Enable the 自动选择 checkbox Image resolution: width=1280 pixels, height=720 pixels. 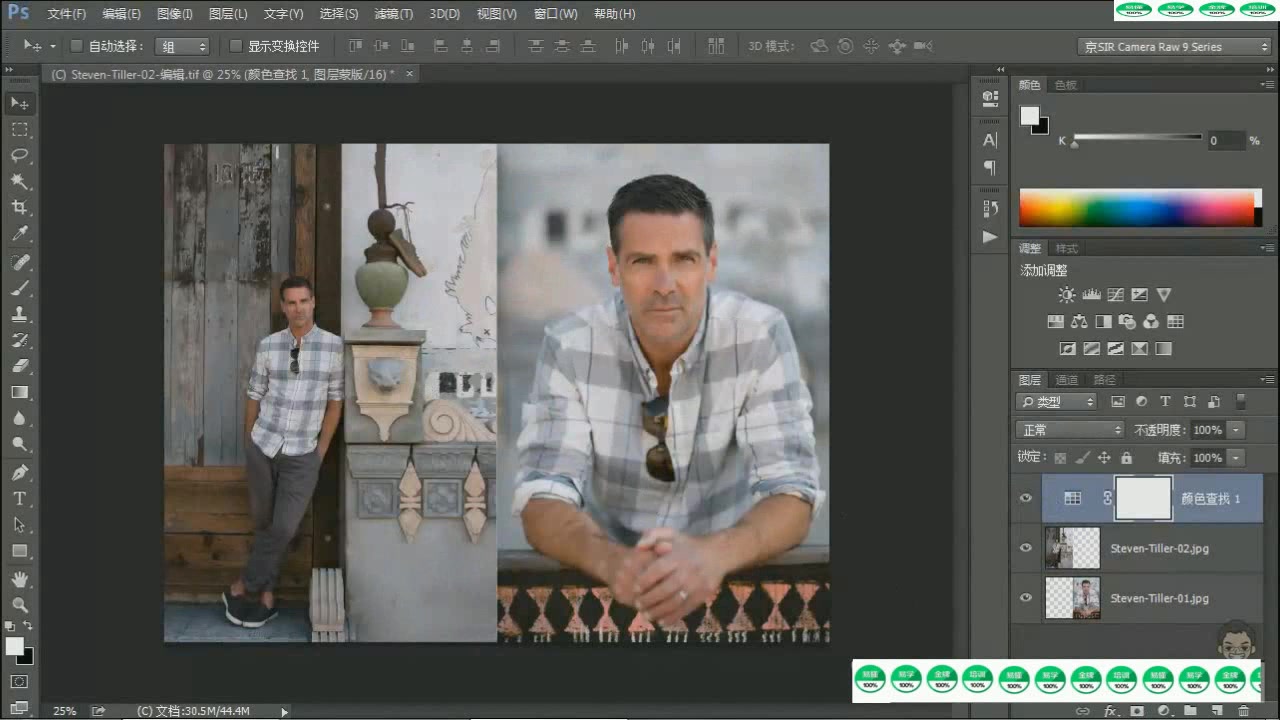tap(76, 46)
